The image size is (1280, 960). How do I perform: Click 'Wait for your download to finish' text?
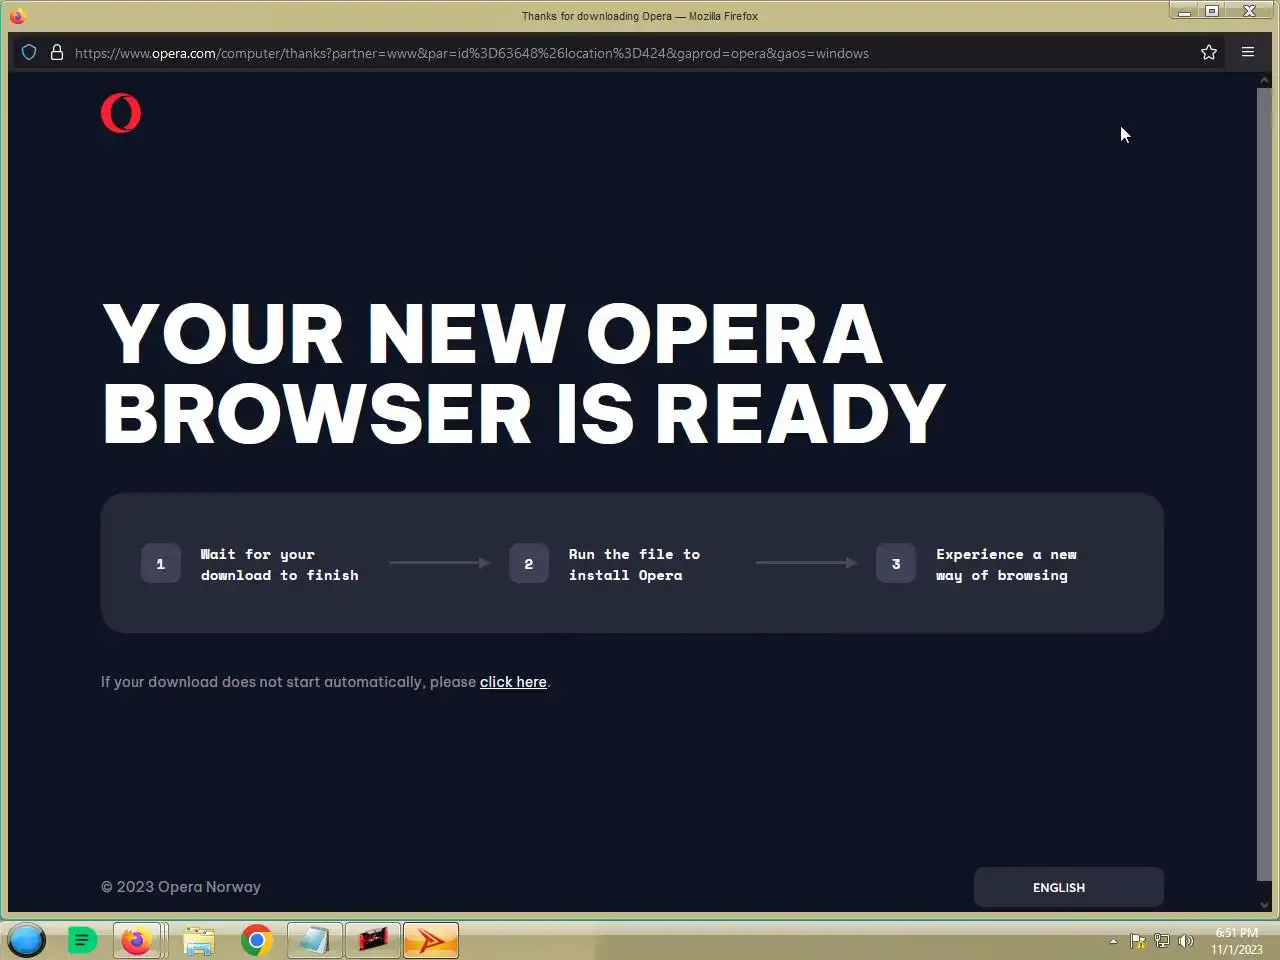tap(279, 564)
